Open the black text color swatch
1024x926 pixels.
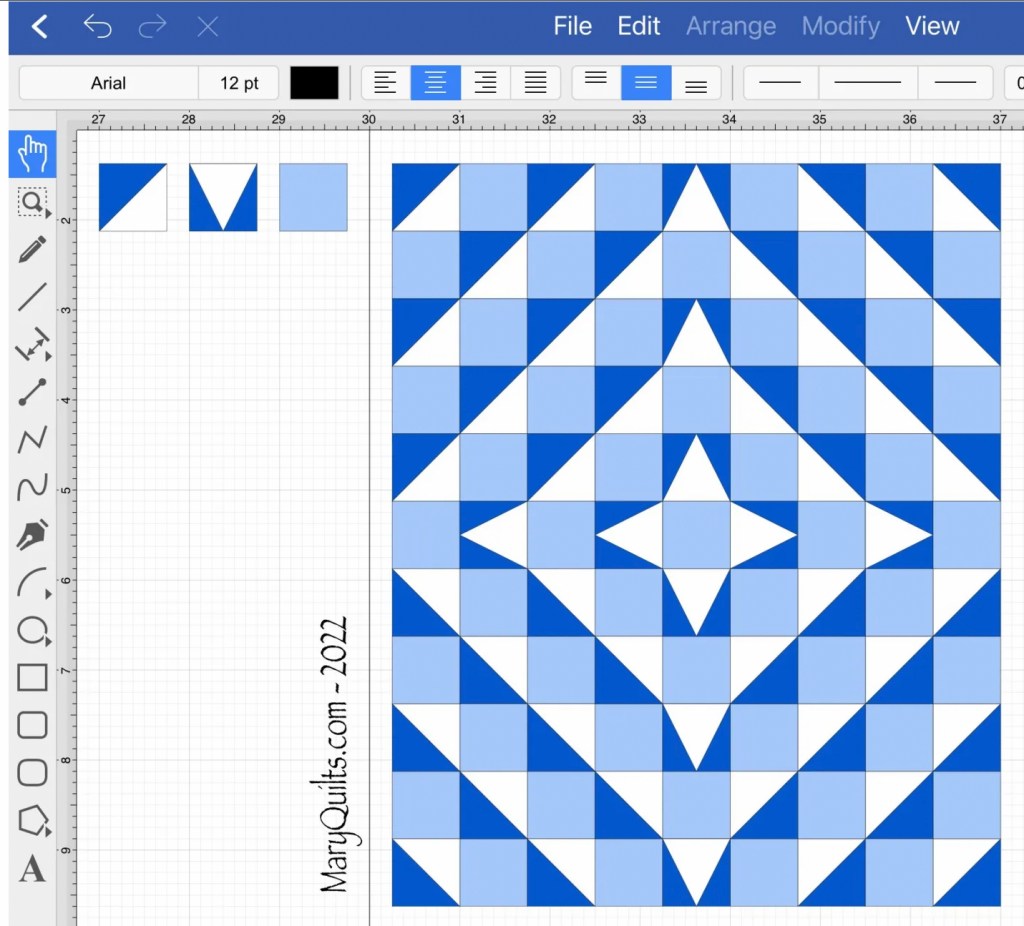pos(314,83)
